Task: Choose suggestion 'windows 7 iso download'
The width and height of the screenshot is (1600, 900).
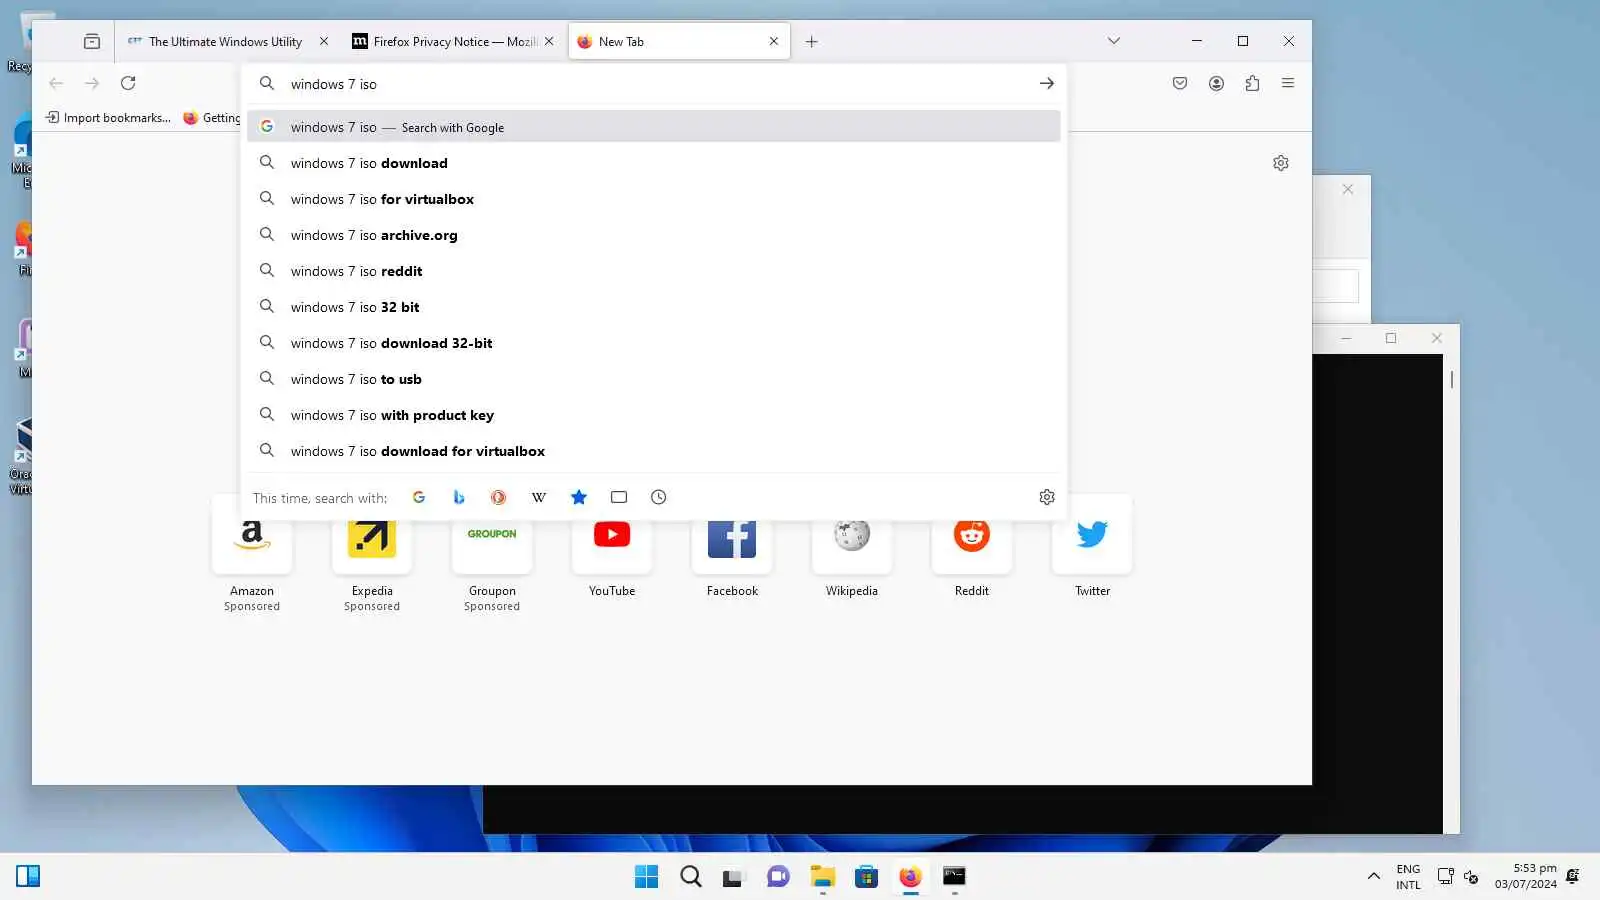Action: pyautogui.click(x=654, y=163)
